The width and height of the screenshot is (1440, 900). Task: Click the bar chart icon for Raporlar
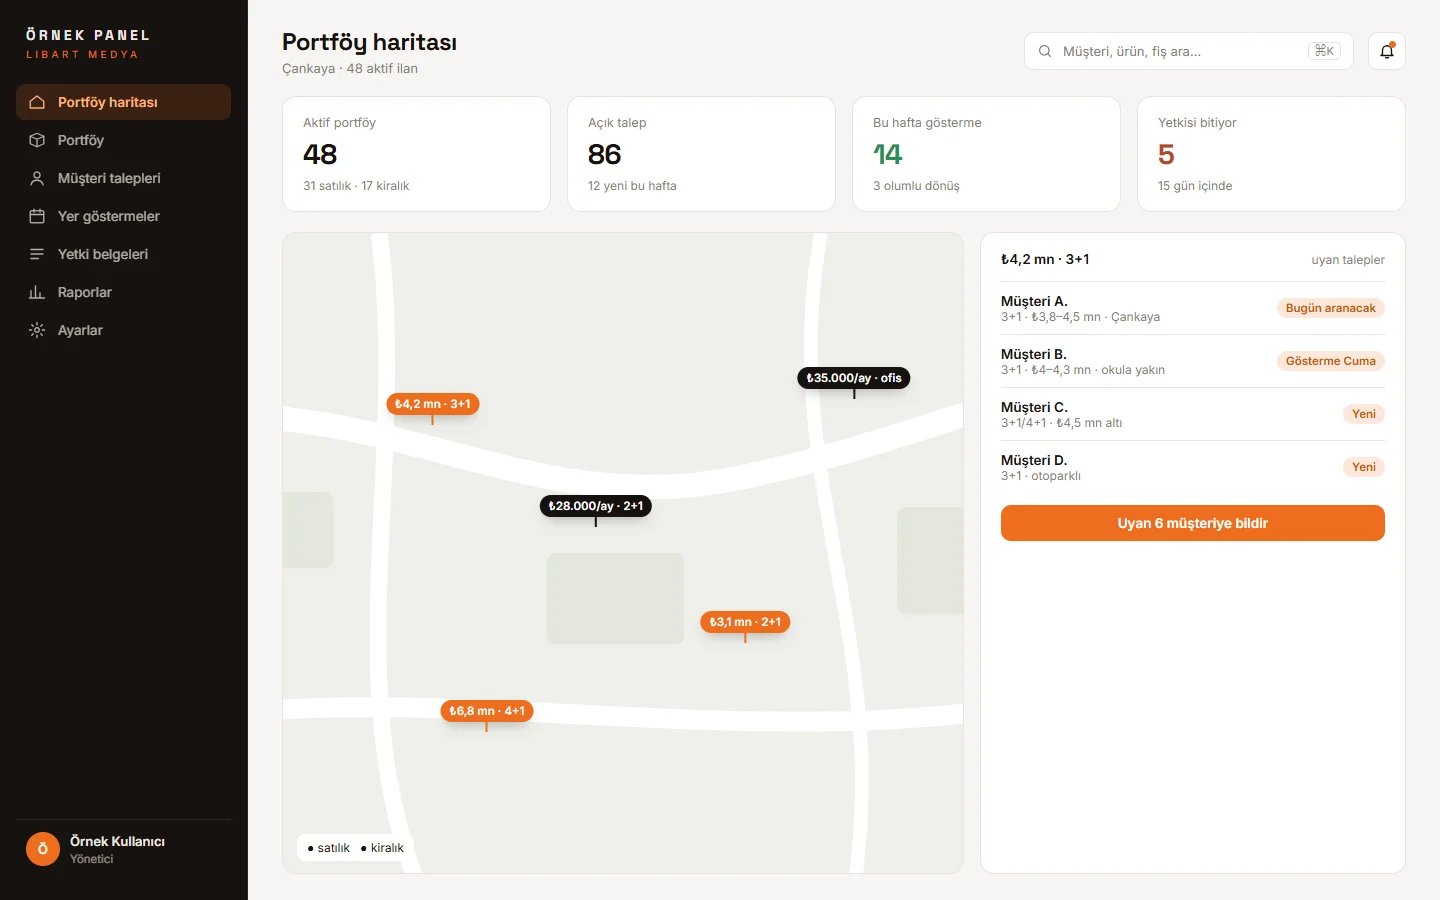[x=37, y=292]
